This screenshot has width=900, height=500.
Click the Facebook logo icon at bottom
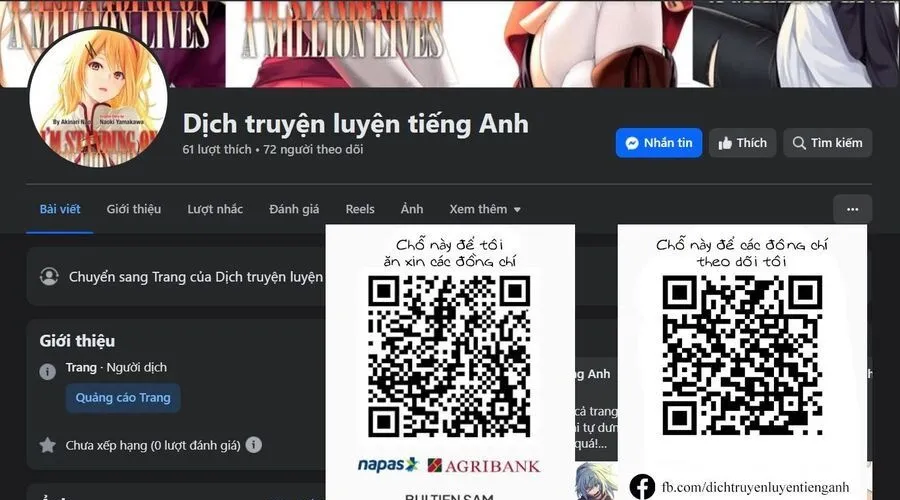tap(642, 487)
